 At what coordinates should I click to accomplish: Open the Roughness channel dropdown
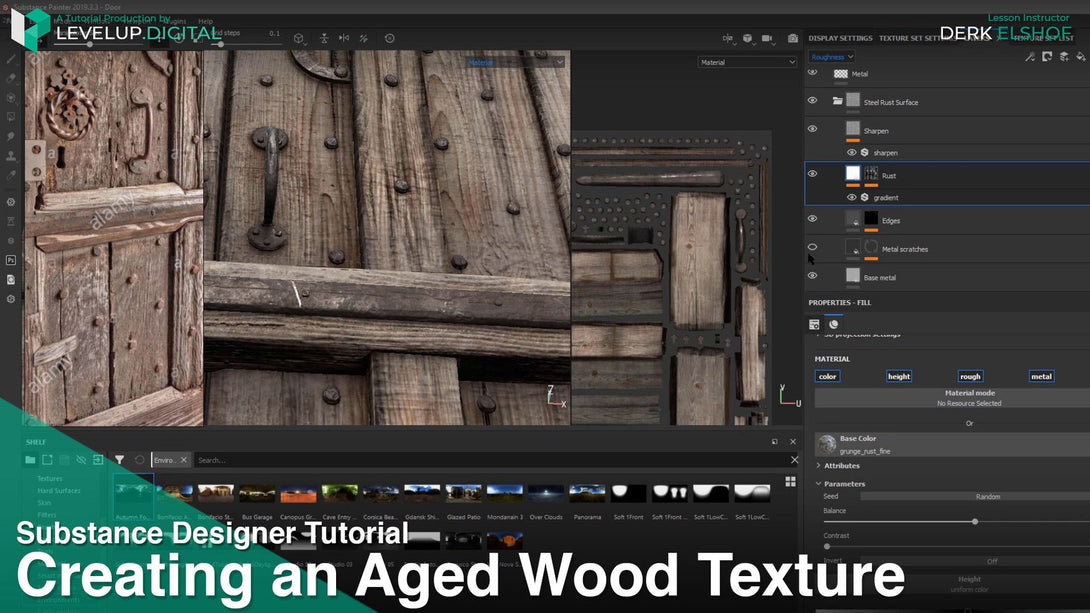pos(831,57)
